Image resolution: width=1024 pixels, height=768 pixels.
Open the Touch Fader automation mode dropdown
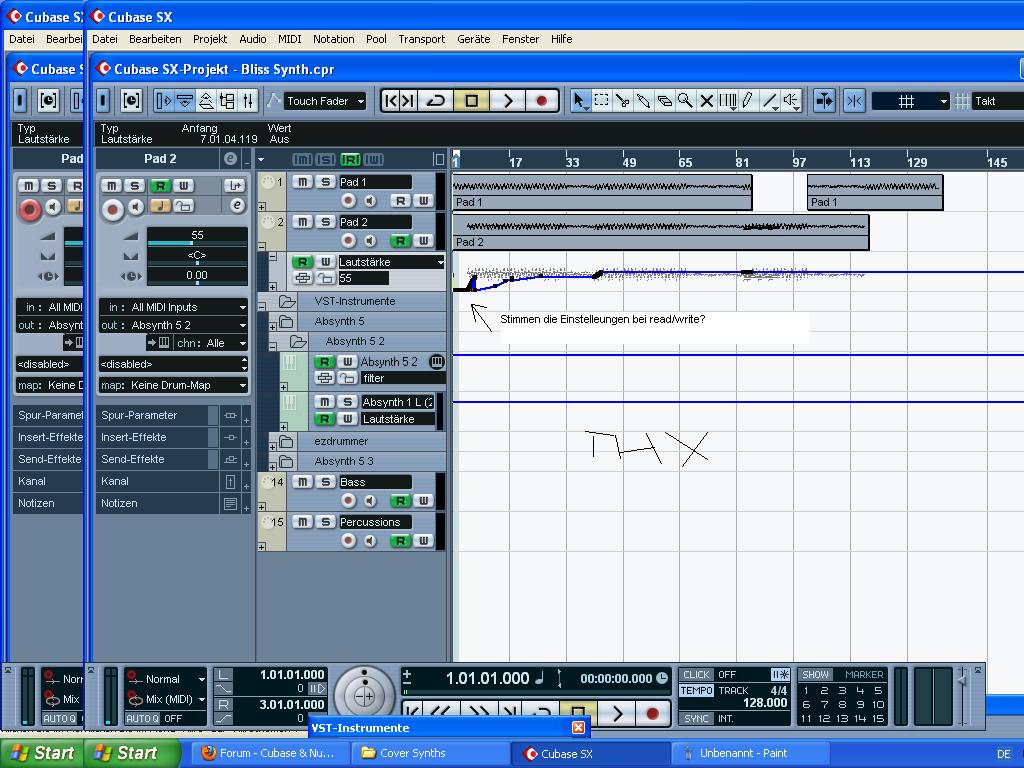tap(325, 101)
